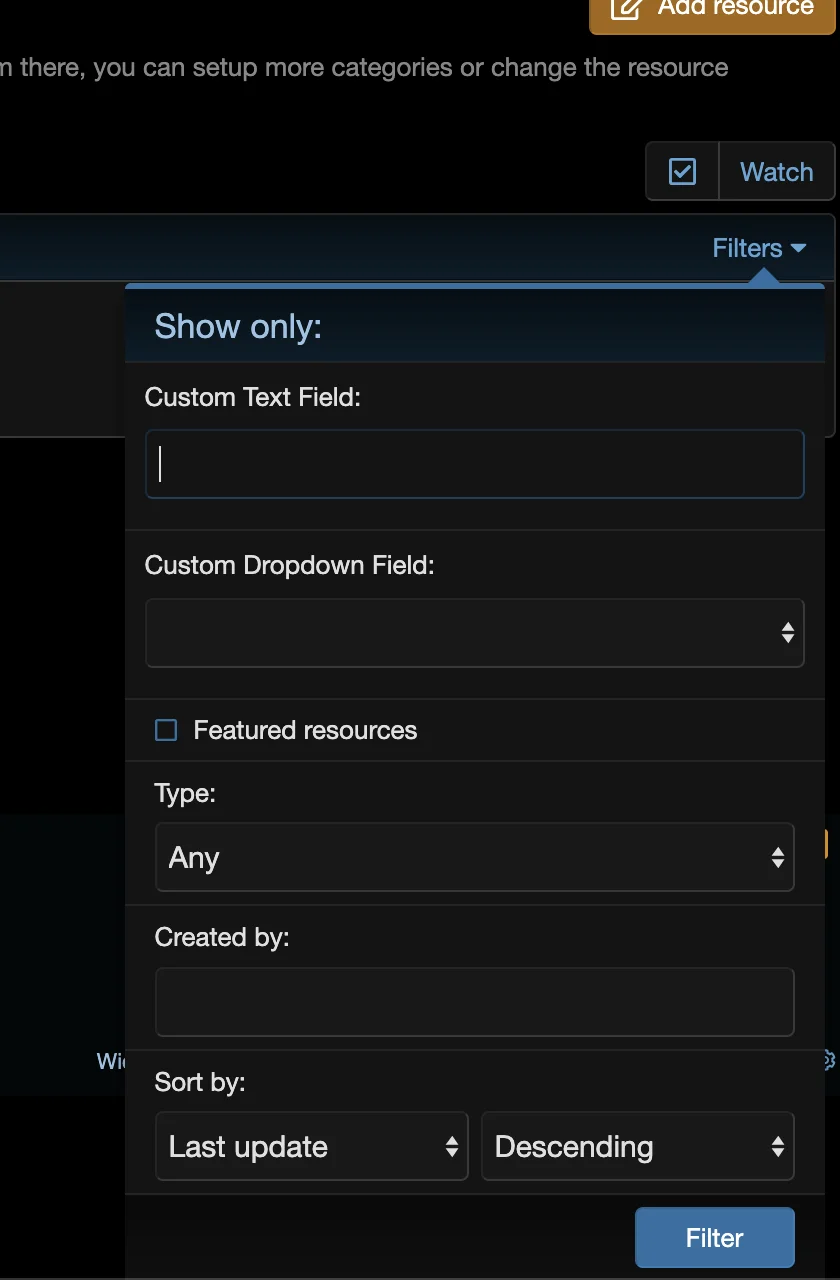Screen dimensions: 840x1280
Task: Click the Created by: label
Action: click(221, 937)
